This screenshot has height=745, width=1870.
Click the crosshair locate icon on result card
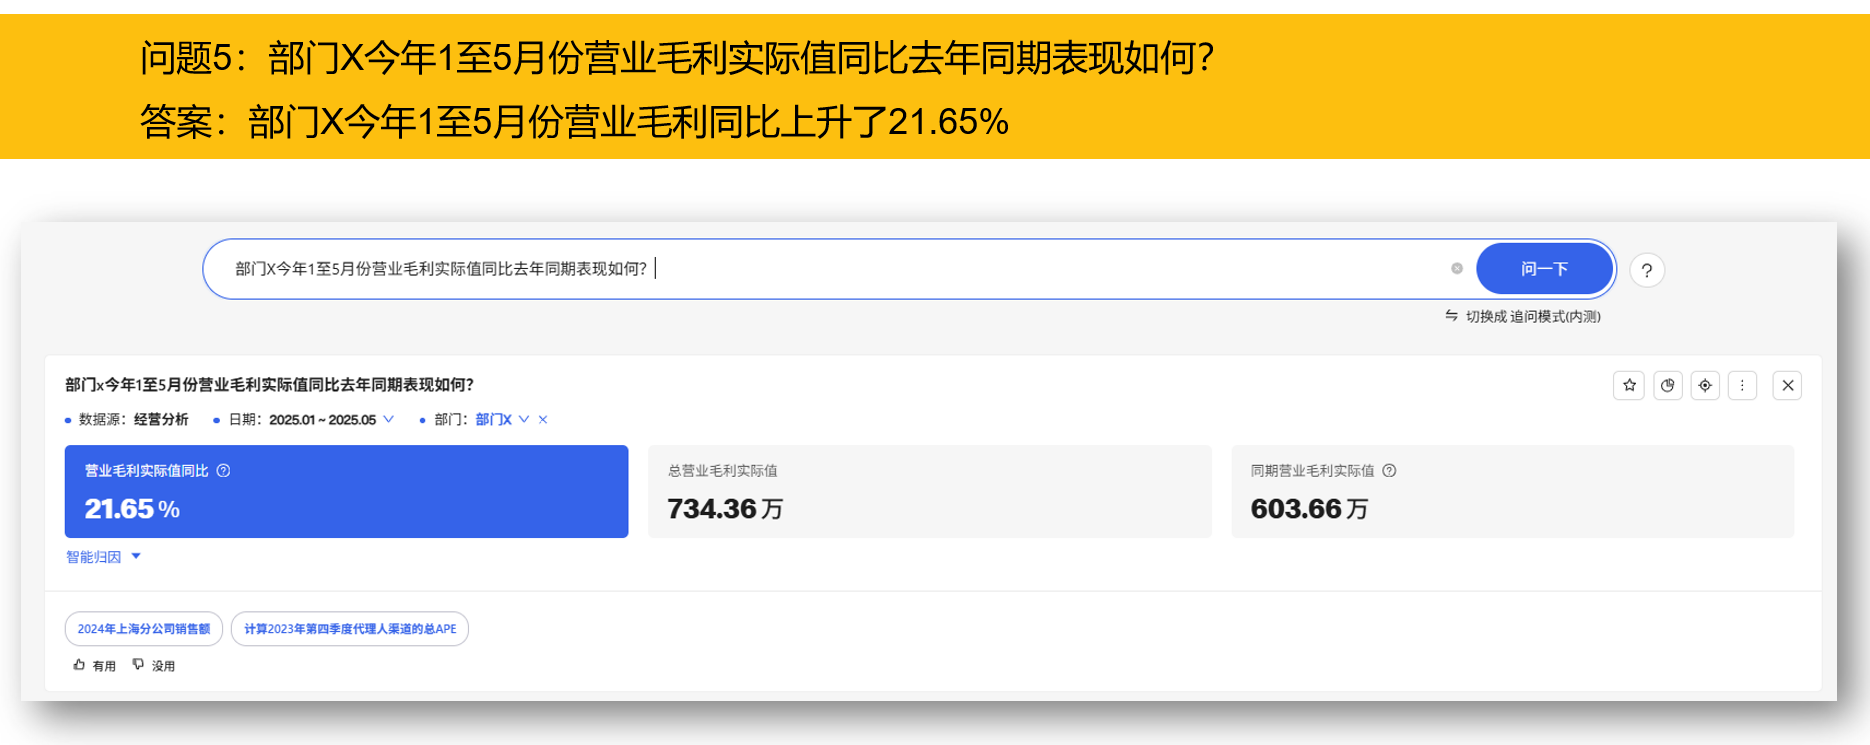click(x=1705, y=385)
